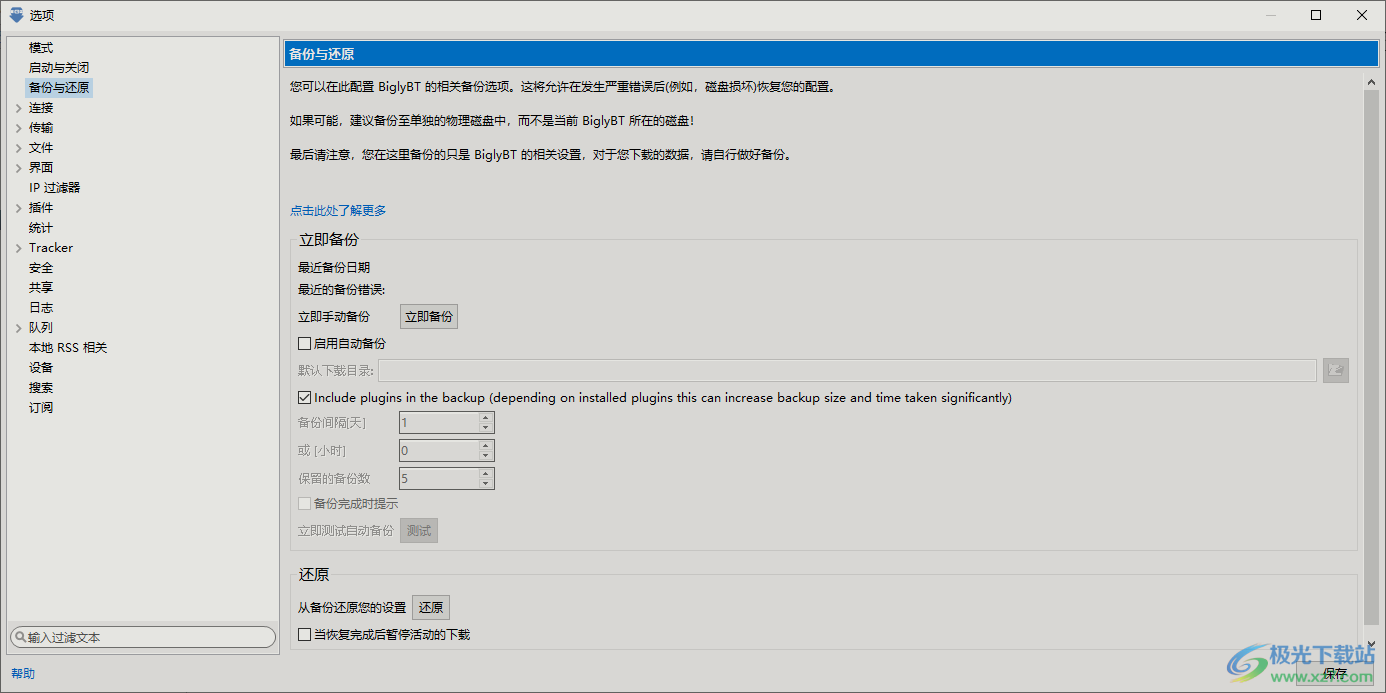
Task: Click the 保存 button
Action: [1335, 674]
